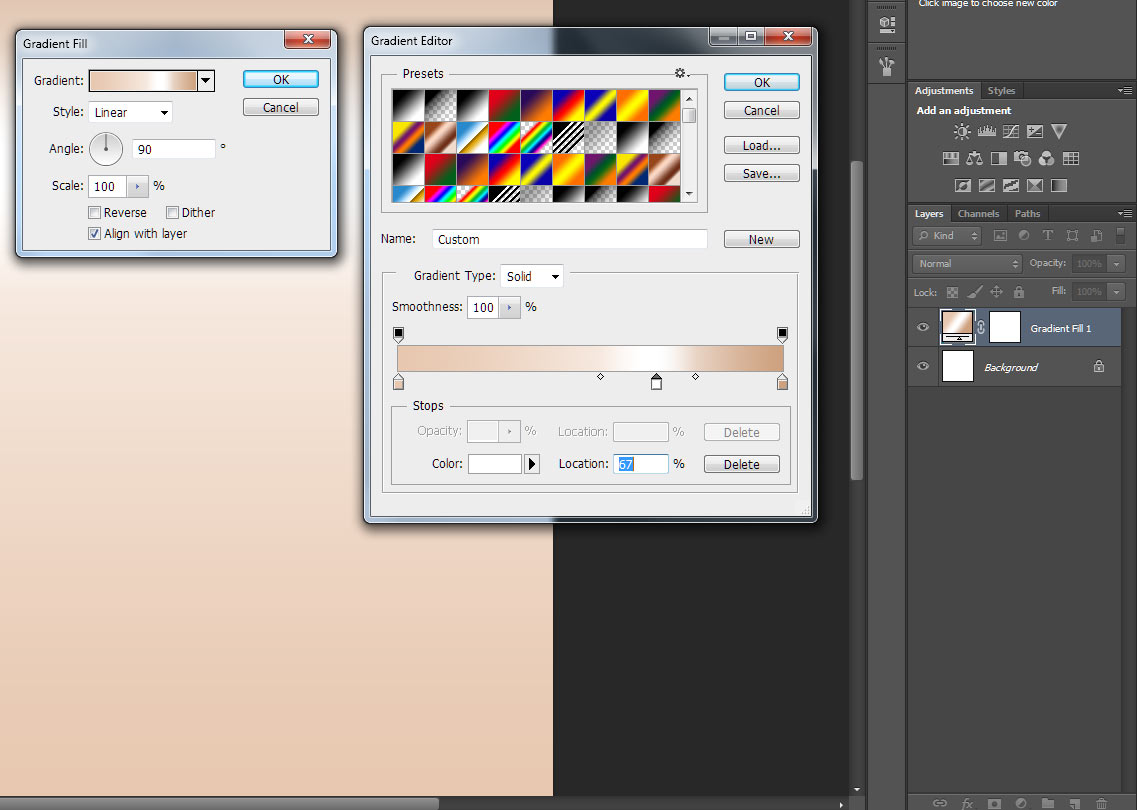Switch to the Channels tab
Image resolution: width=1137 pixels, height=810 pixels.
click(978, 213)
